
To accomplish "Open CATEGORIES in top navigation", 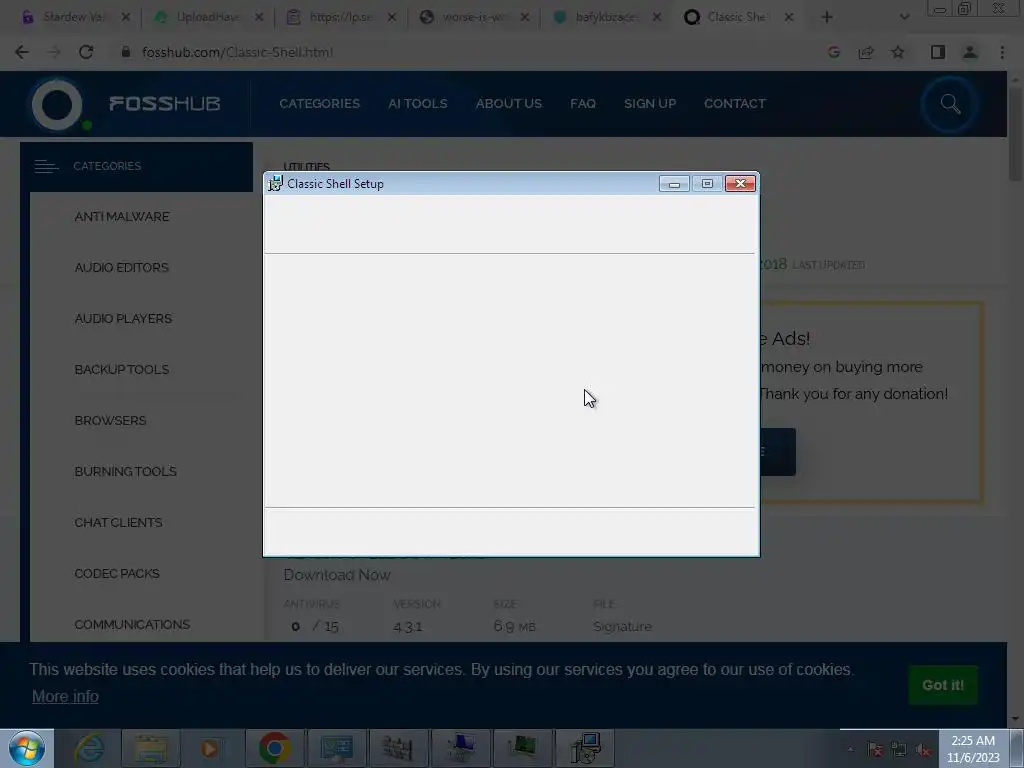I will [x=319, y=103].
